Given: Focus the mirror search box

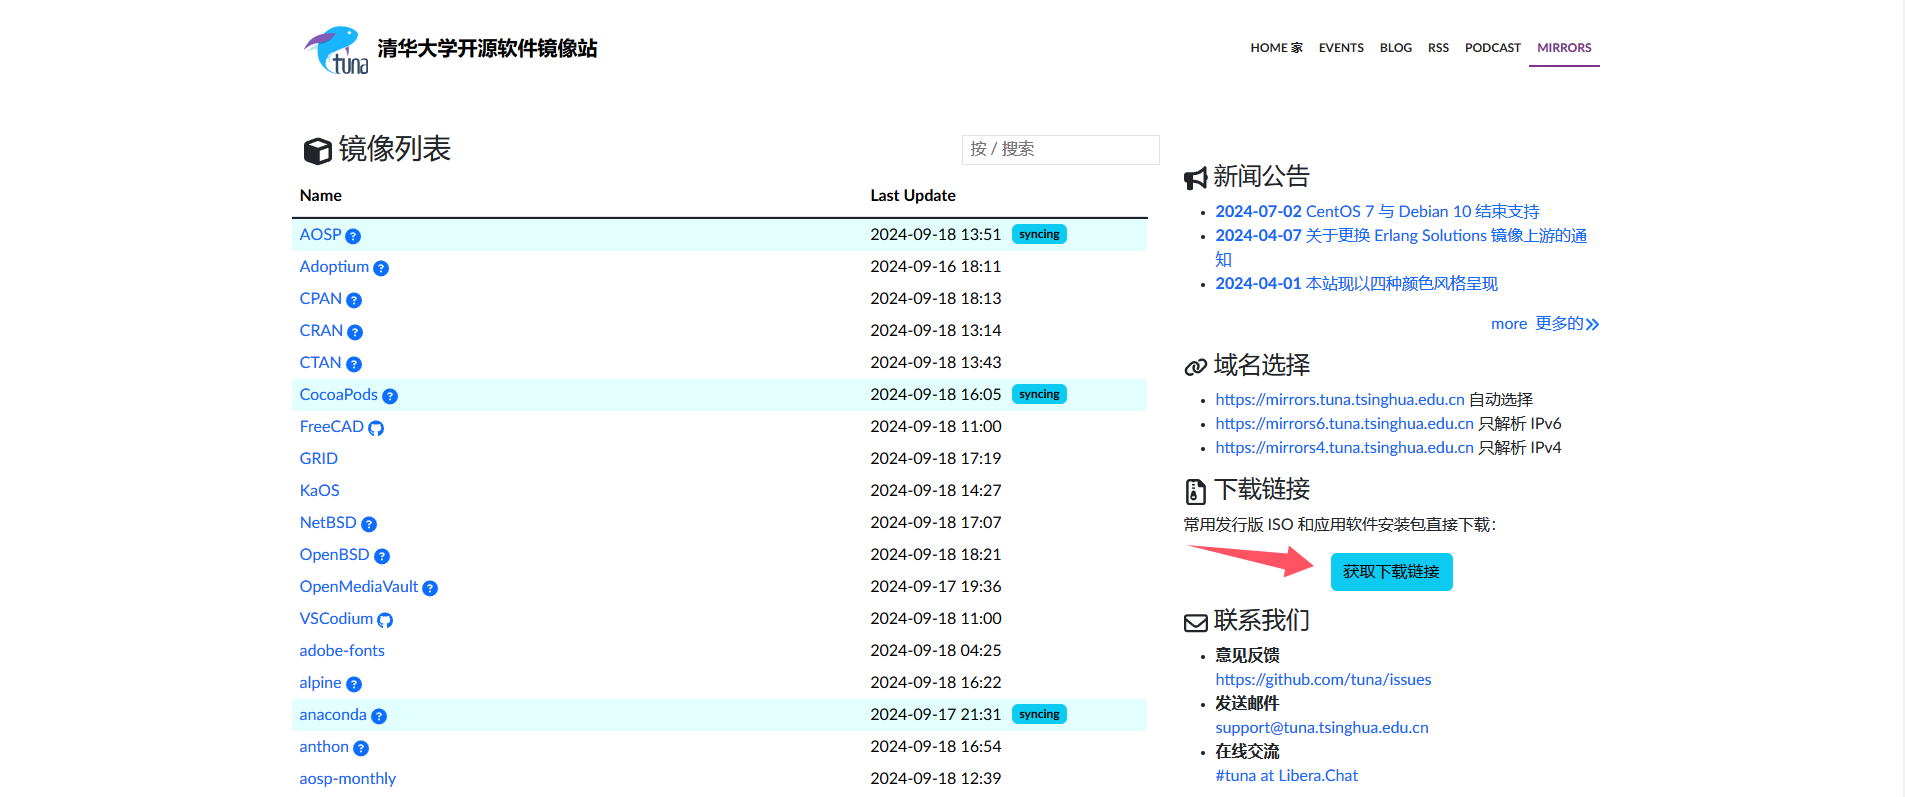Looking at the screenshot, I should click(x=1060, y=149).
